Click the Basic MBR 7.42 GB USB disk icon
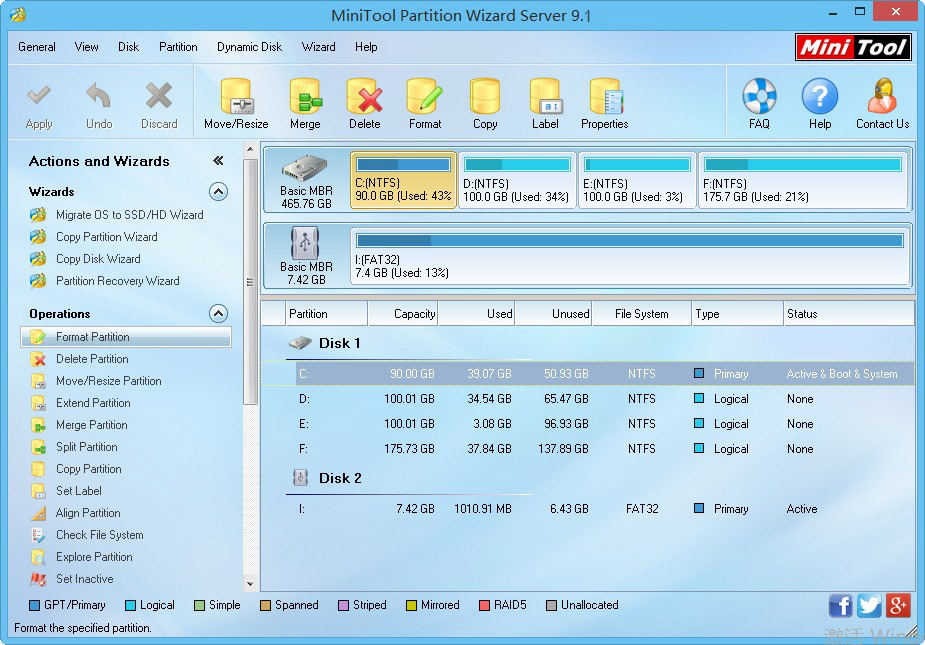The image size is (925, 645). [305, 243]
